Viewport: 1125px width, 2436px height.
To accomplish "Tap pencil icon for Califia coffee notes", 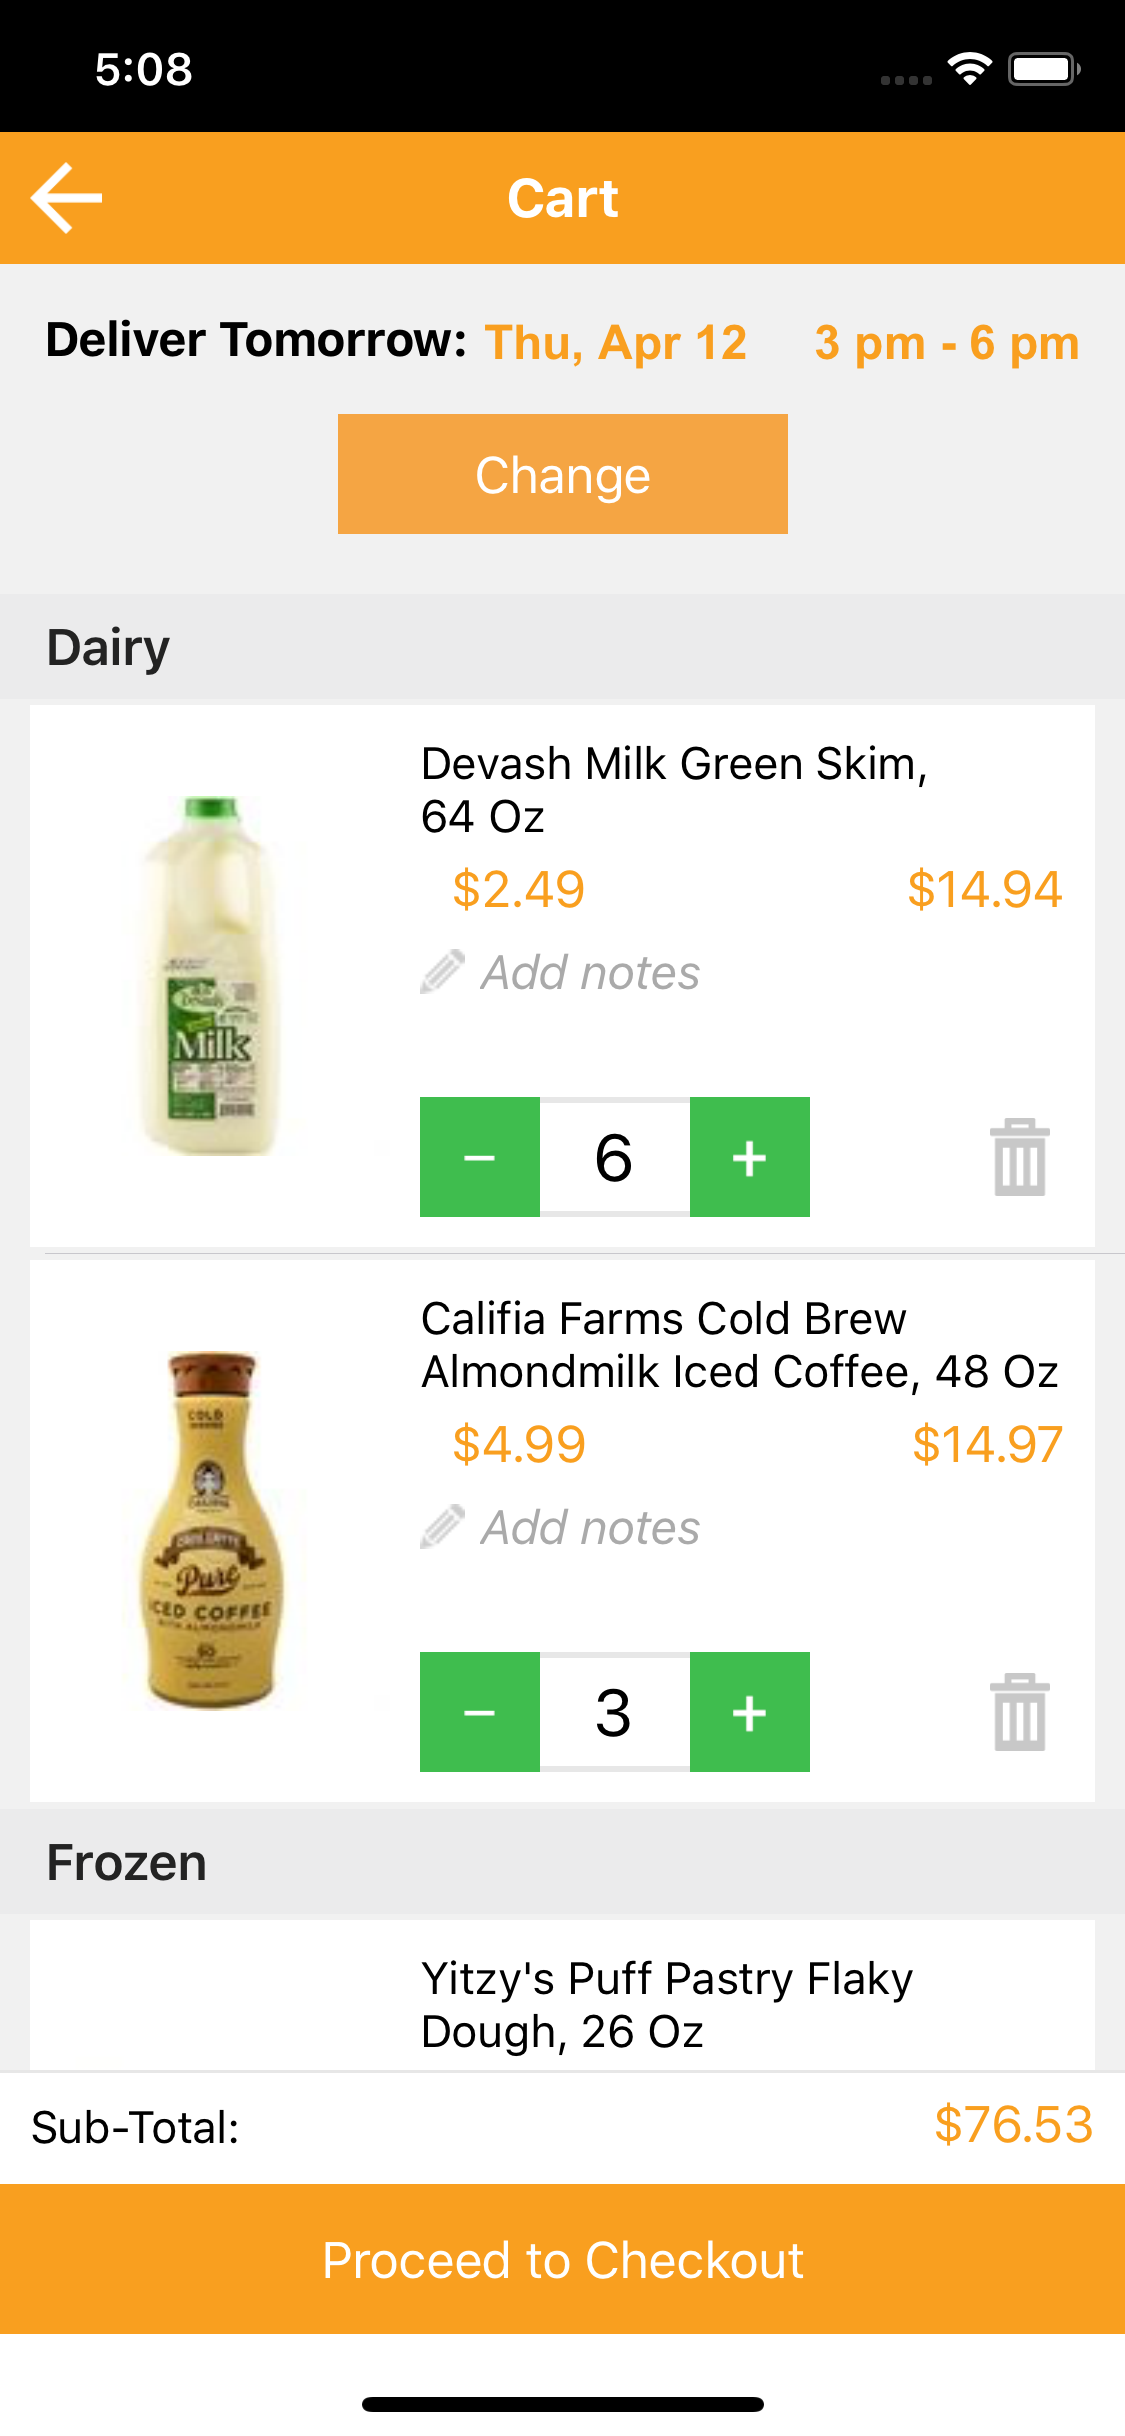I will (442, 1527).
